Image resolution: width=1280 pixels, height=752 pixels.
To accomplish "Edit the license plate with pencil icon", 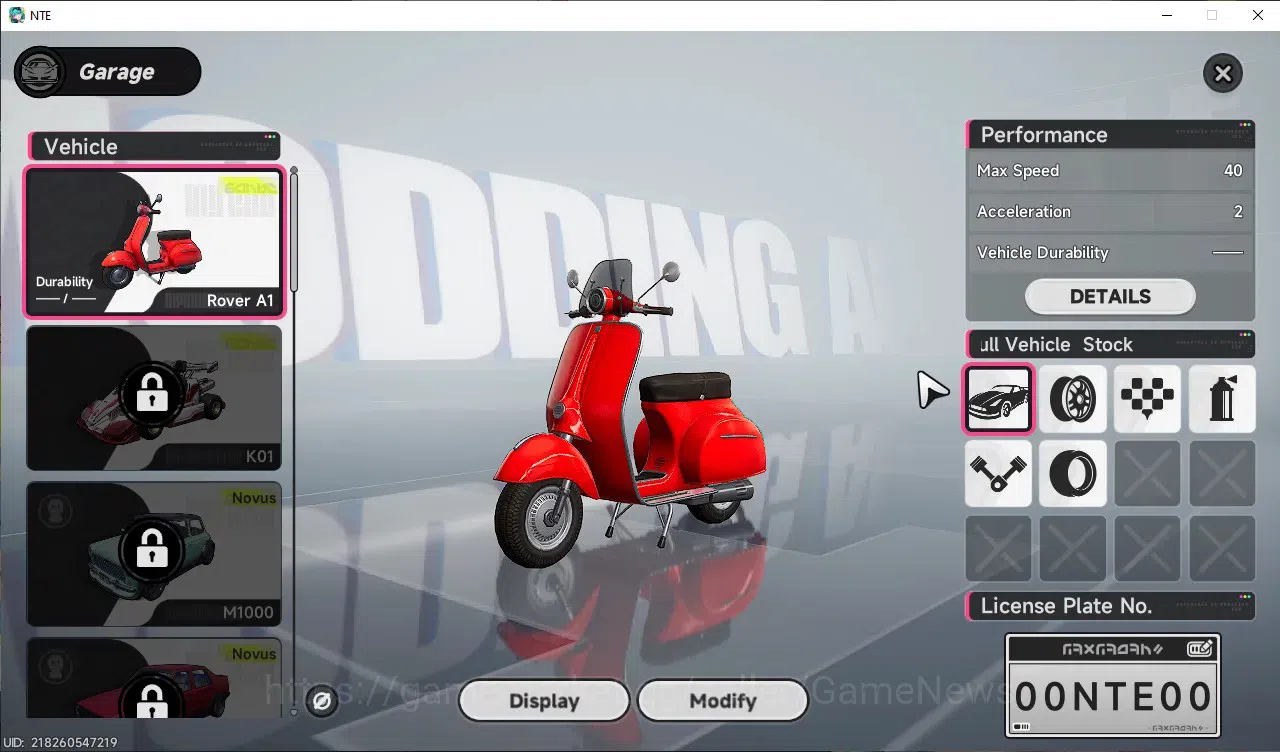I will click(x=1200, y=649).
